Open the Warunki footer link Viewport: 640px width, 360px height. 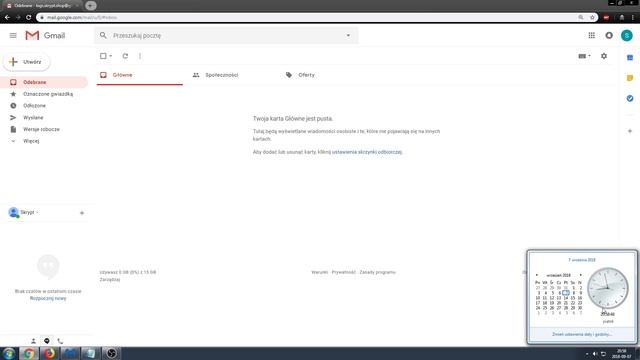320,272
